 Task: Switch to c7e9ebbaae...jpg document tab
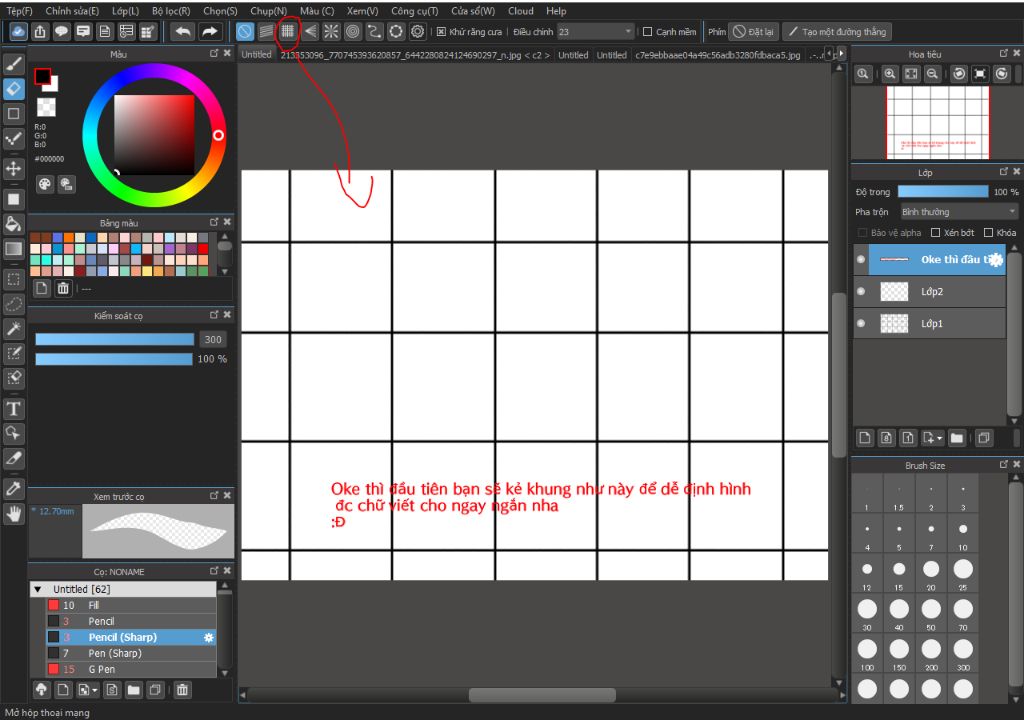(717, 55)
